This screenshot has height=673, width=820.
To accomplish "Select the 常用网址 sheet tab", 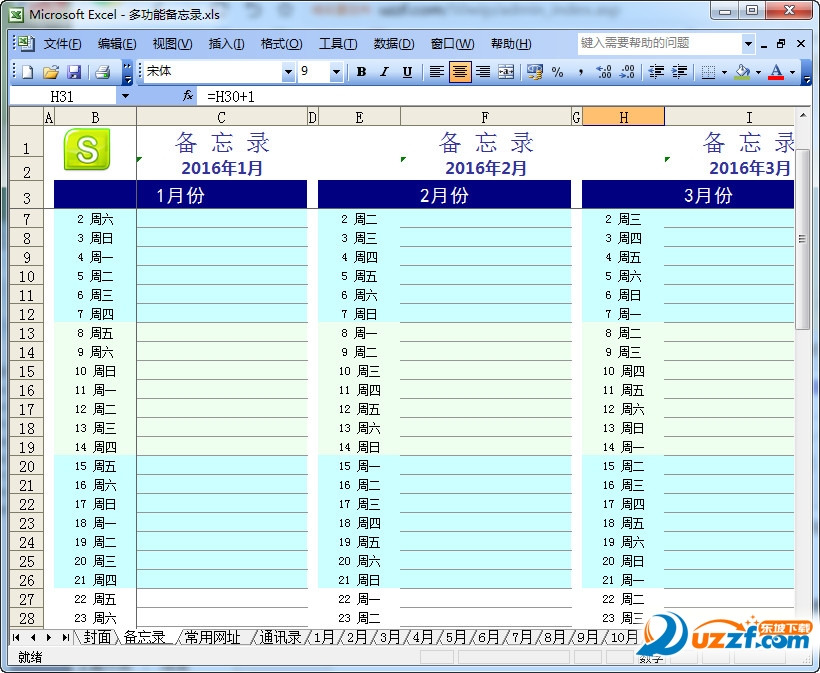I will (212, 637).
